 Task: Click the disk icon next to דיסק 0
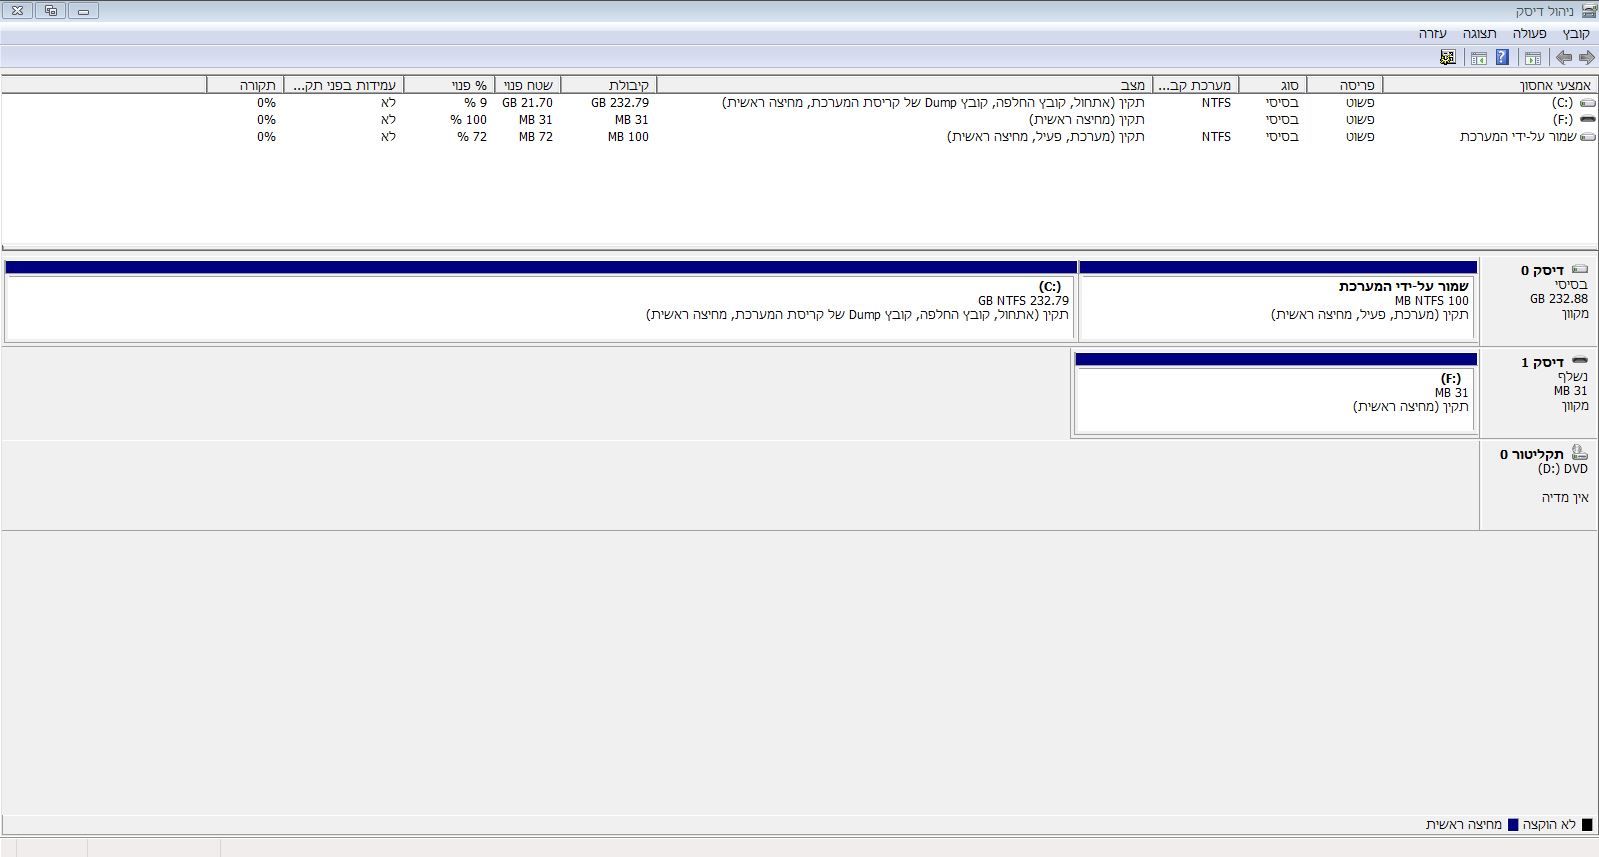pyautogui.click(x=1580, y=270)
